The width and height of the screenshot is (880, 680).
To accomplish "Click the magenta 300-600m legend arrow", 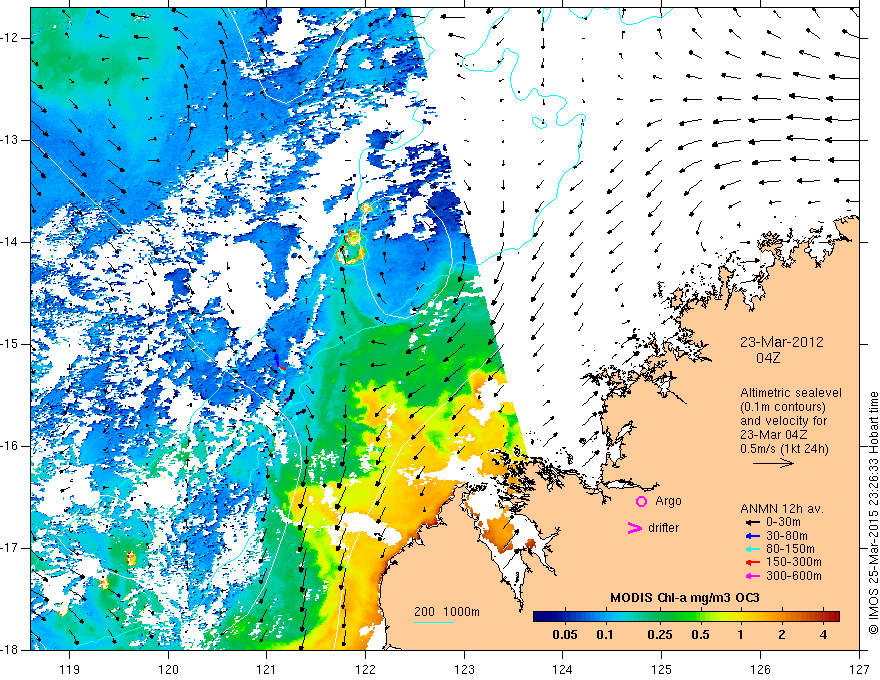I will point(753,576).
